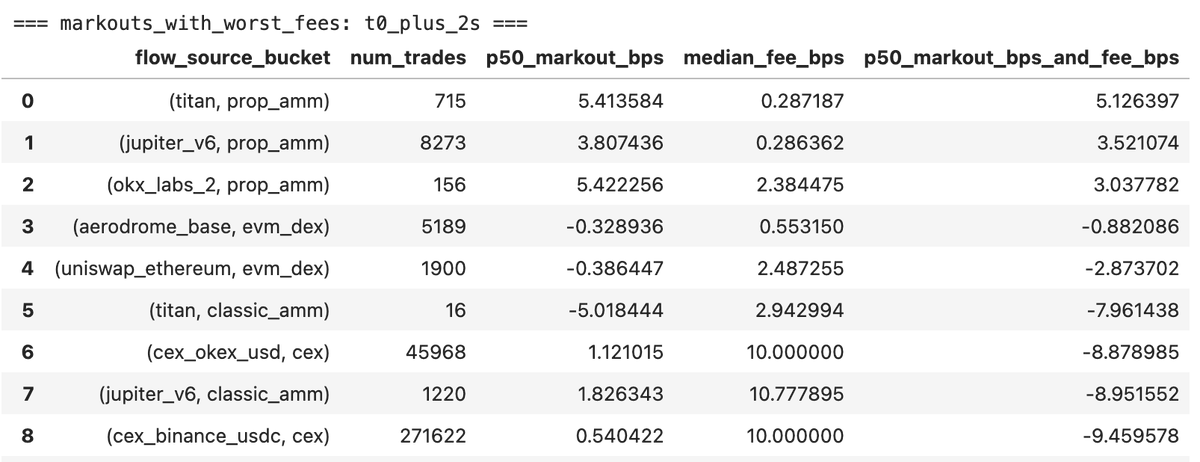Click row index 7
Screen dimensions: 1200x462
tap(28, 395)
